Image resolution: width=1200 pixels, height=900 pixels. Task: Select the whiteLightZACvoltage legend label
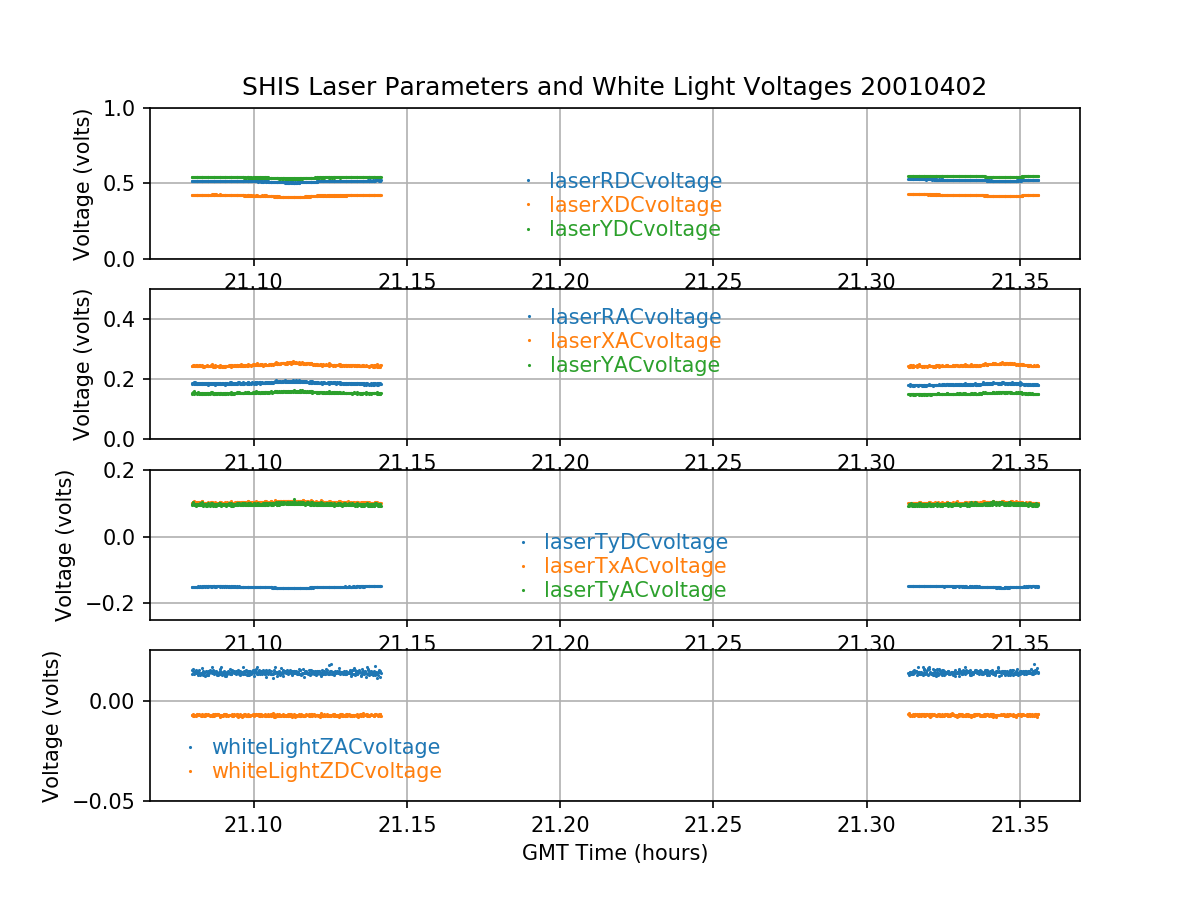tap(325, 747)
